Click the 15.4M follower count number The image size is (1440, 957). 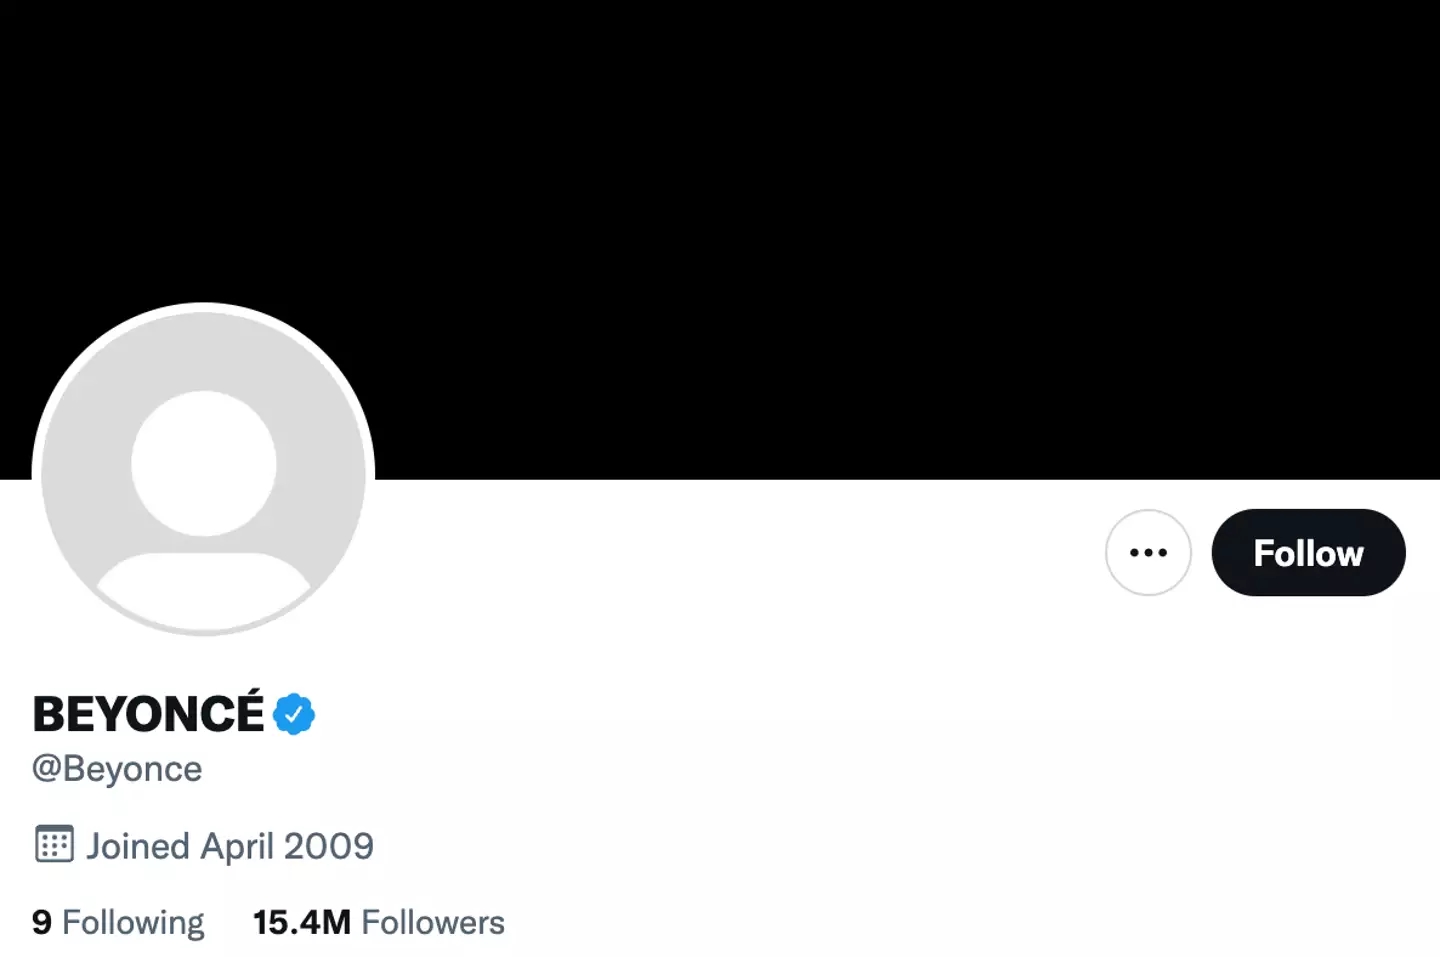click(x=301, y=922)
